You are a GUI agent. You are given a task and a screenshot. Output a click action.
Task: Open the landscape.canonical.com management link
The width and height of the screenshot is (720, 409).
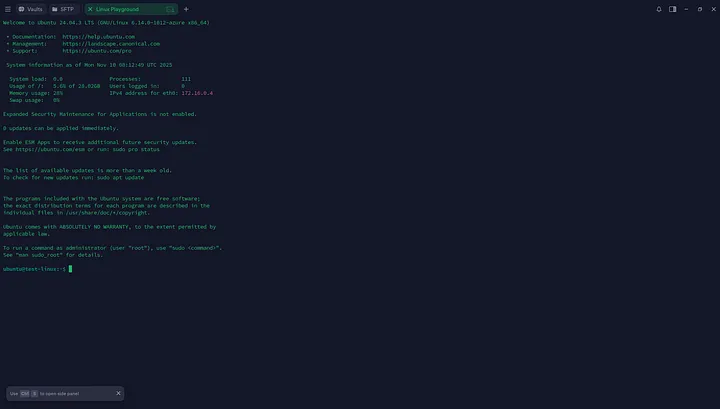point(111,43)
